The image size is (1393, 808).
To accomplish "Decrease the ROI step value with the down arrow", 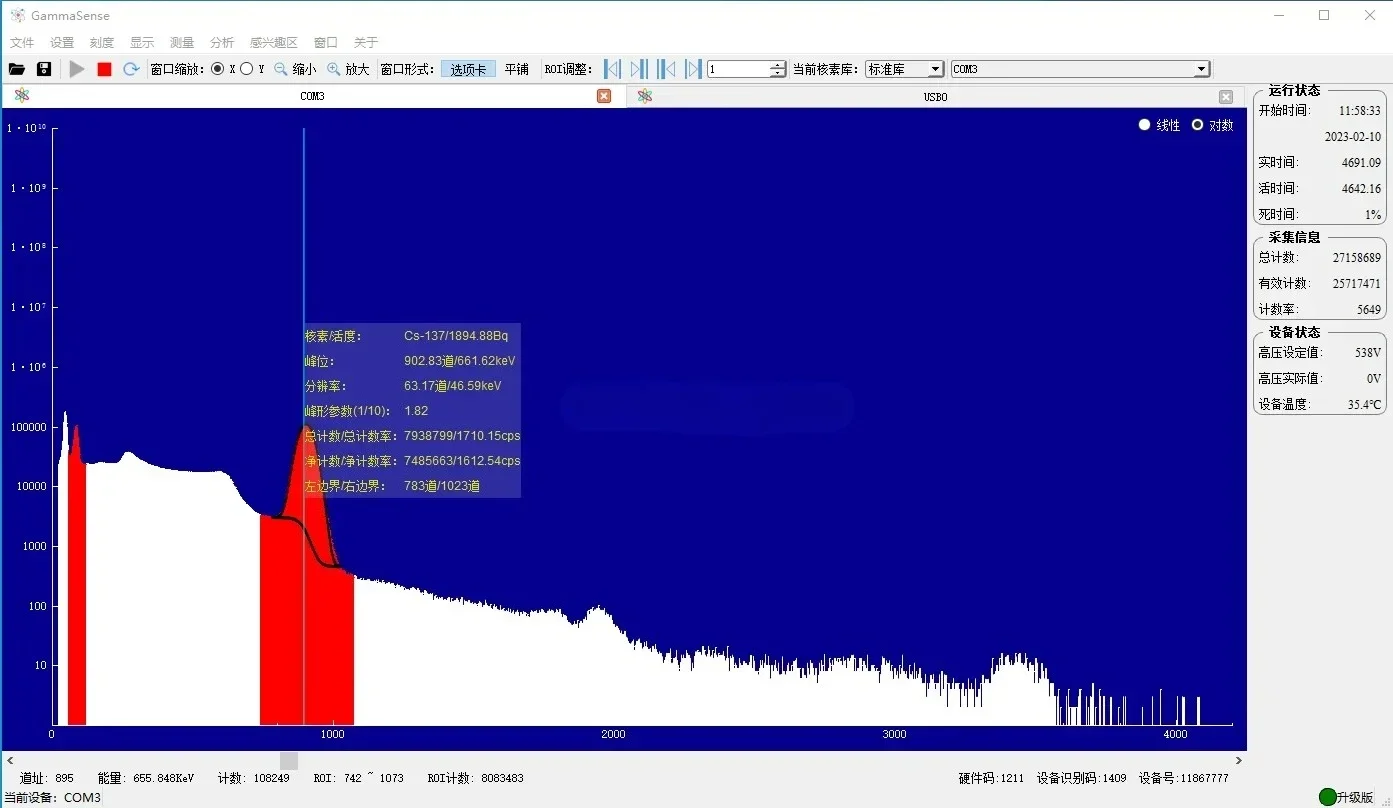I will 778,73.
